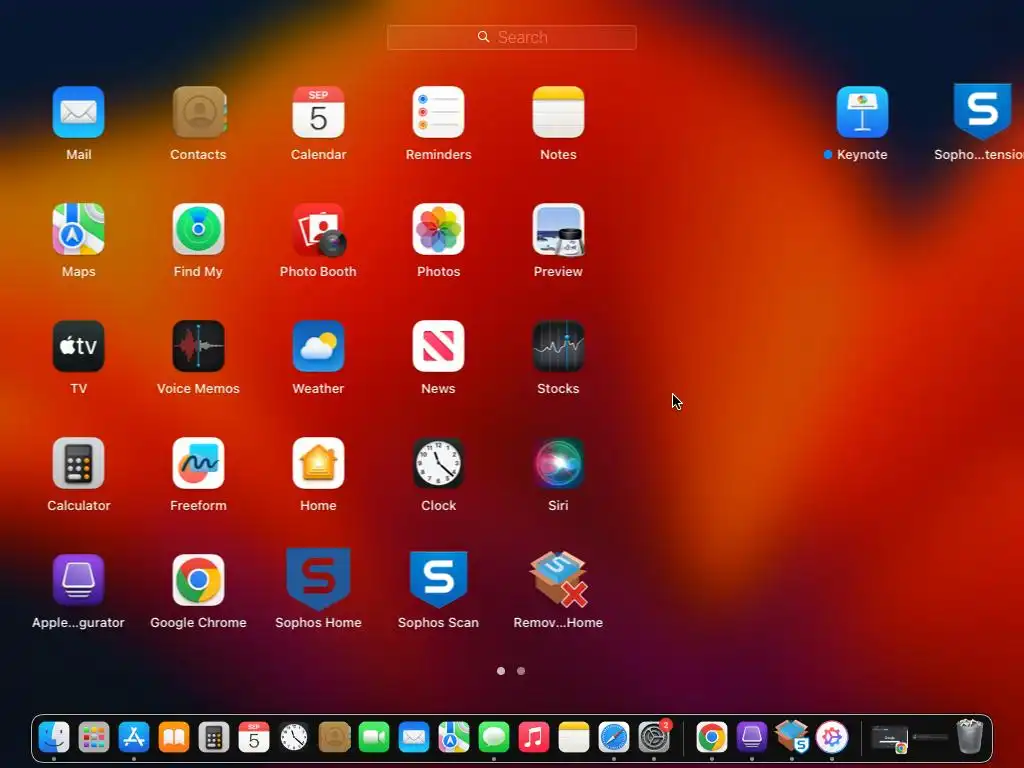Open Calendar from the Dock
Image resolution: width=1024 pixels, height=768 pixels.
click(254, 738)
